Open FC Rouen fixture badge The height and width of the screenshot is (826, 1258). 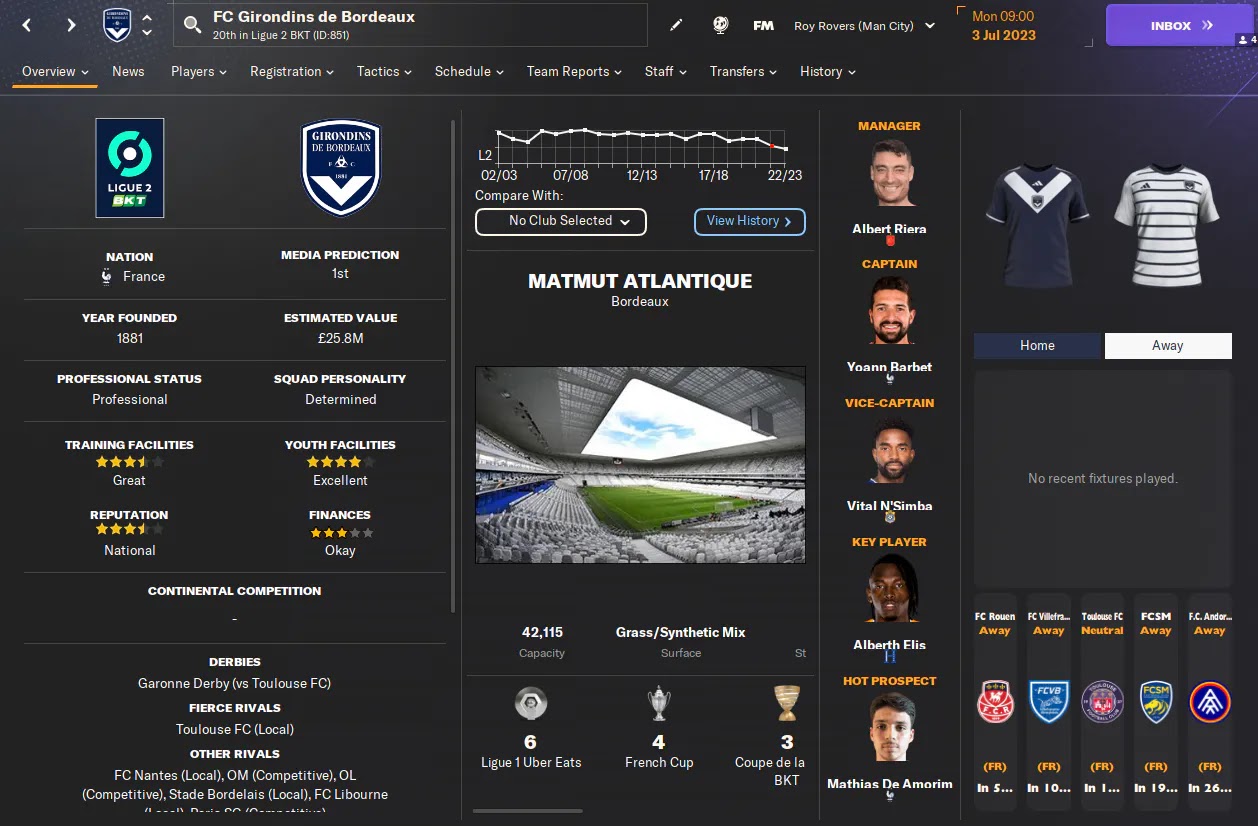click(x=995, y=702)
